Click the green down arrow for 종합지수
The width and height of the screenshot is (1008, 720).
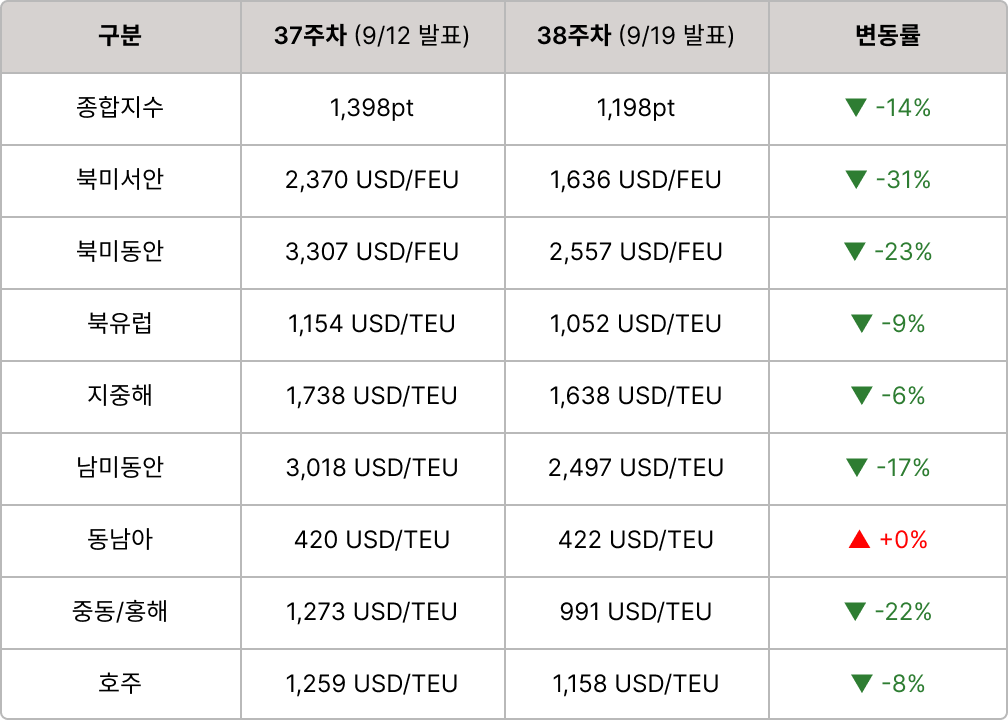855,108
